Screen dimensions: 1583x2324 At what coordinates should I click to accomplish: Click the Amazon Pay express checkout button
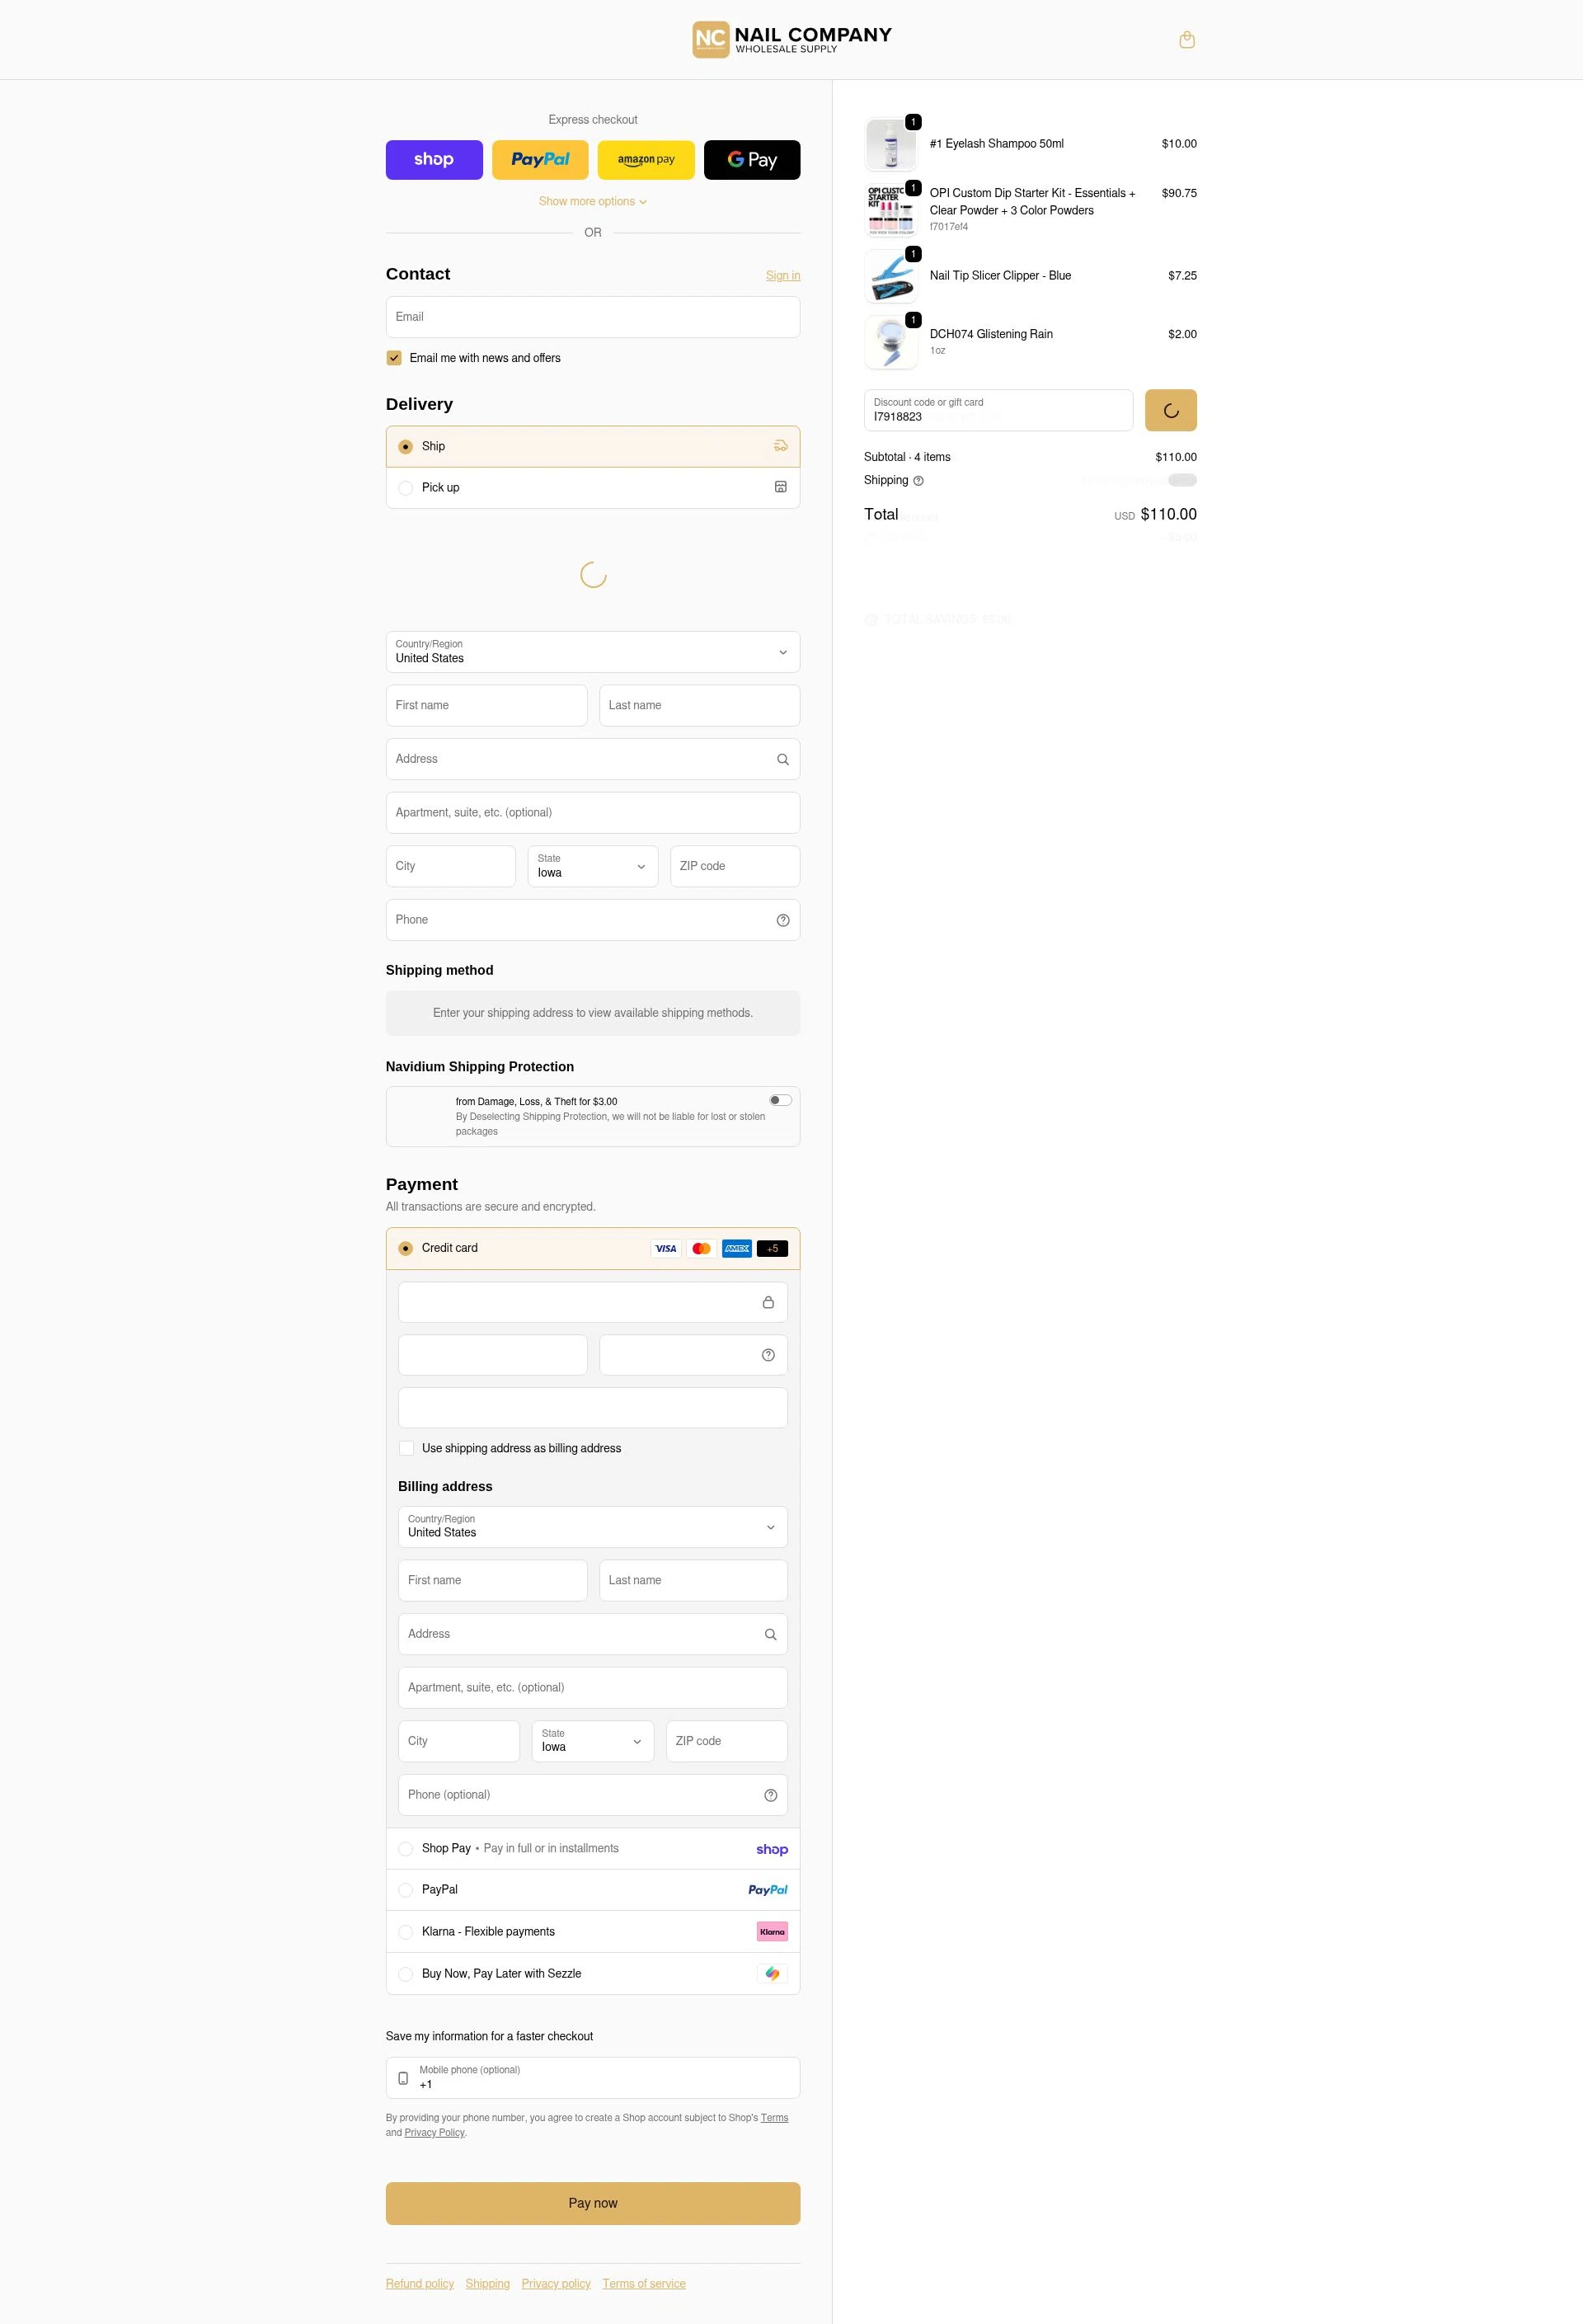tap(645, 159)
